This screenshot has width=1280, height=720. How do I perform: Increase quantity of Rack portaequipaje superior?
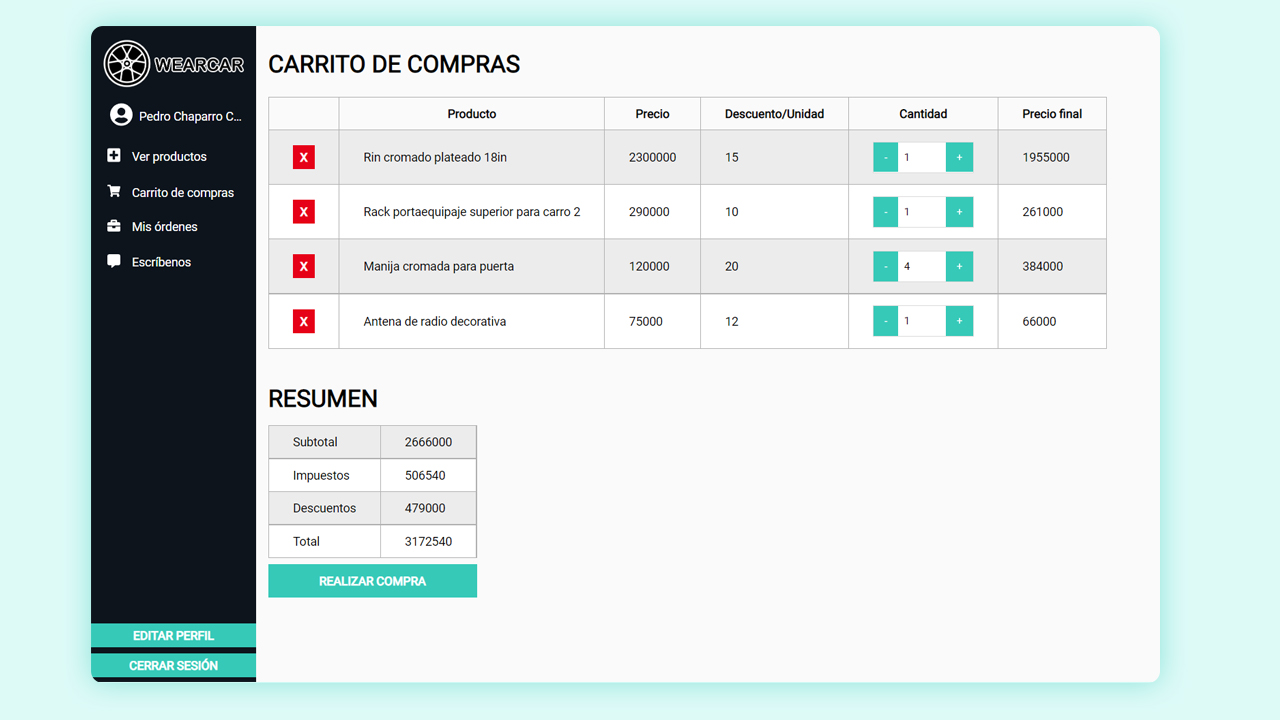[x=959, y=212]
